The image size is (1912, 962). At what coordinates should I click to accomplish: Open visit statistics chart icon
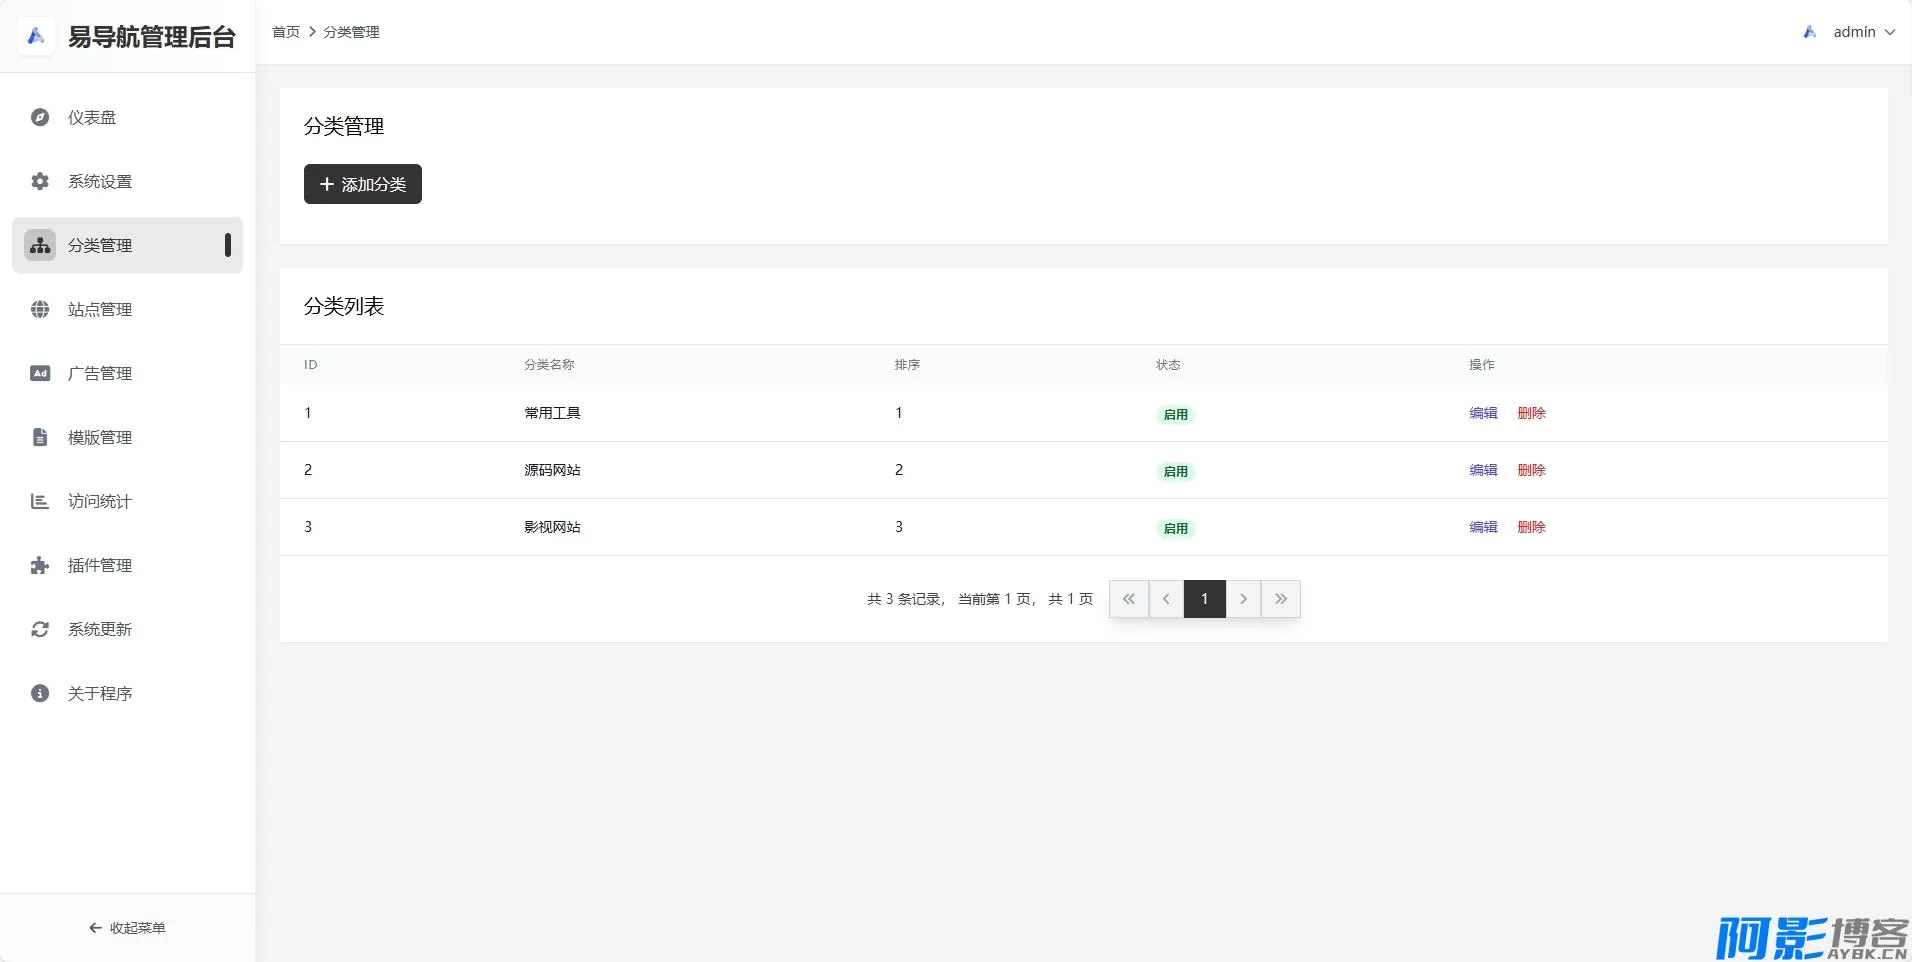tap(40, 501)
